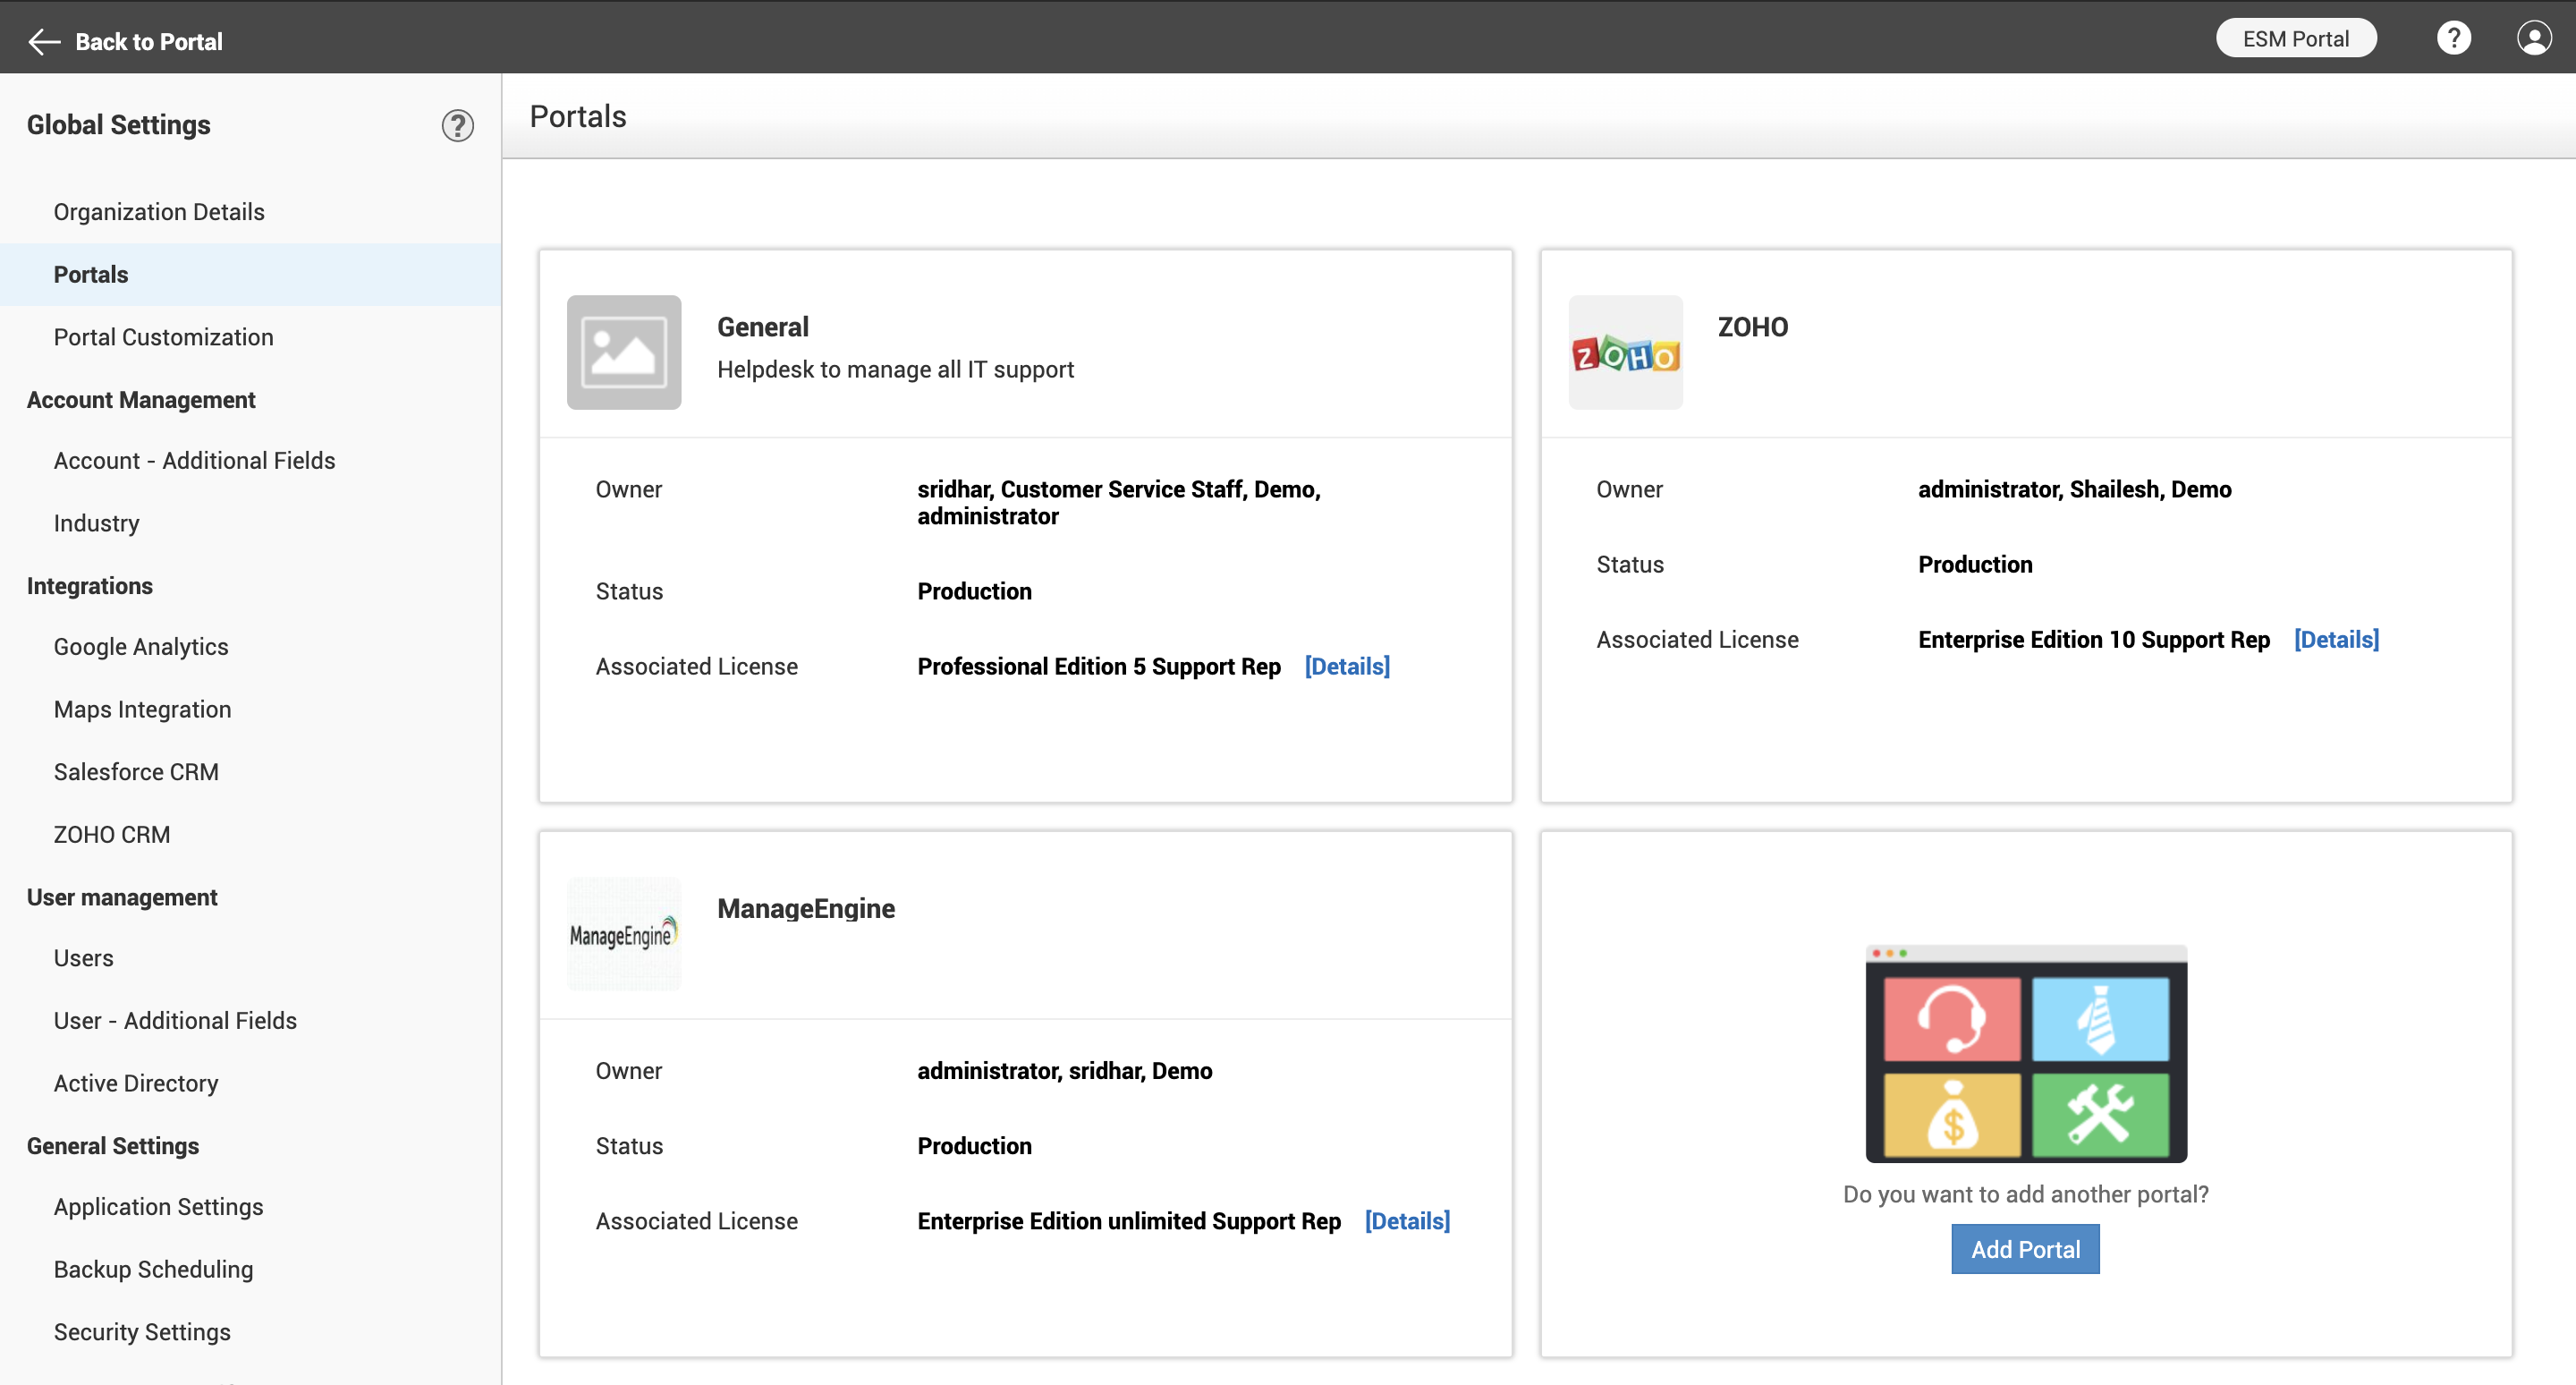
Task: Click the General portal image placeholder icon
Action: coord(624,352)
